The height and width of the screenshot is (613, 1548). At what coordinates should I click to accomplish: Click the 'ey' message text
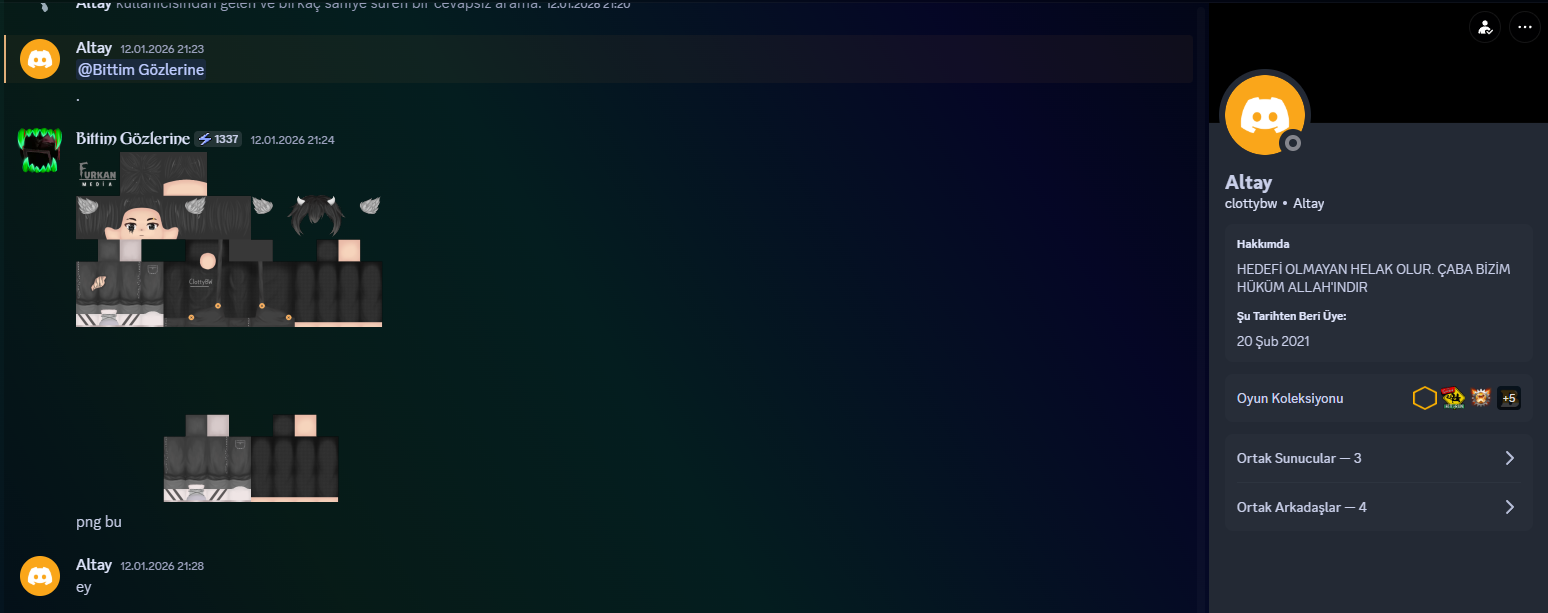[x=84, y=587]
